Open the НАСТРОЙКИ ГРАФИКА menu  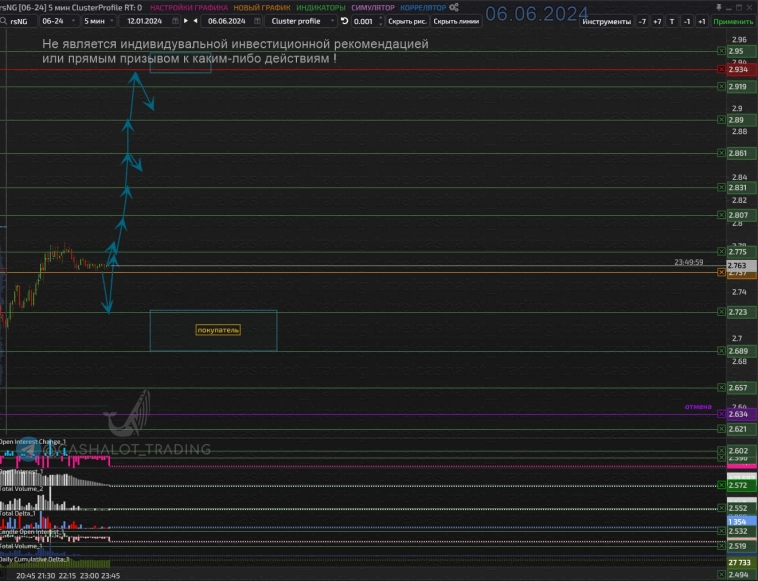pyautogui.click(x=188, y=7)
